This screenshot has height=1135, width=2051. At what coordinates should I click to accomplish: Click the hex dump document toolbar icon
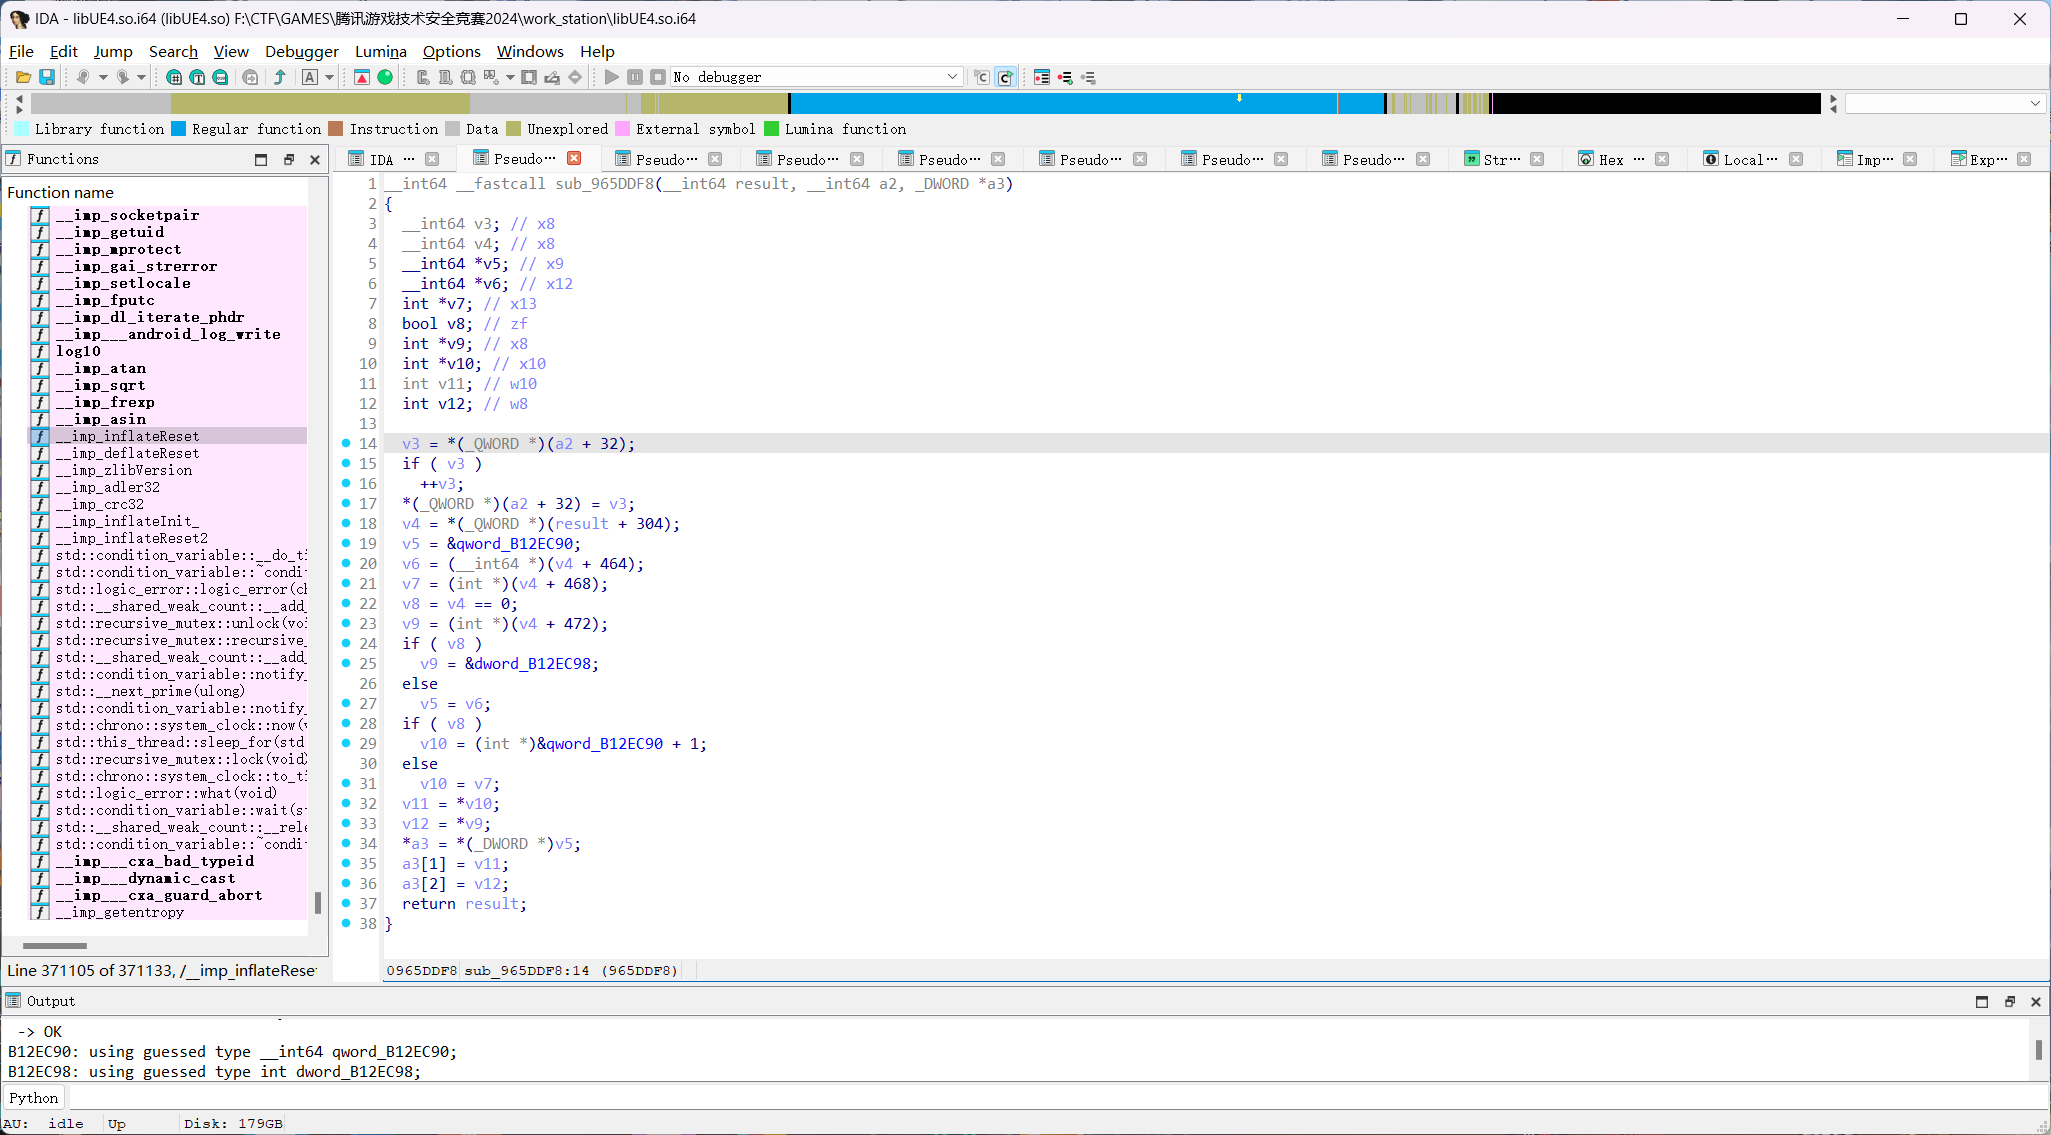coord(446,77)
